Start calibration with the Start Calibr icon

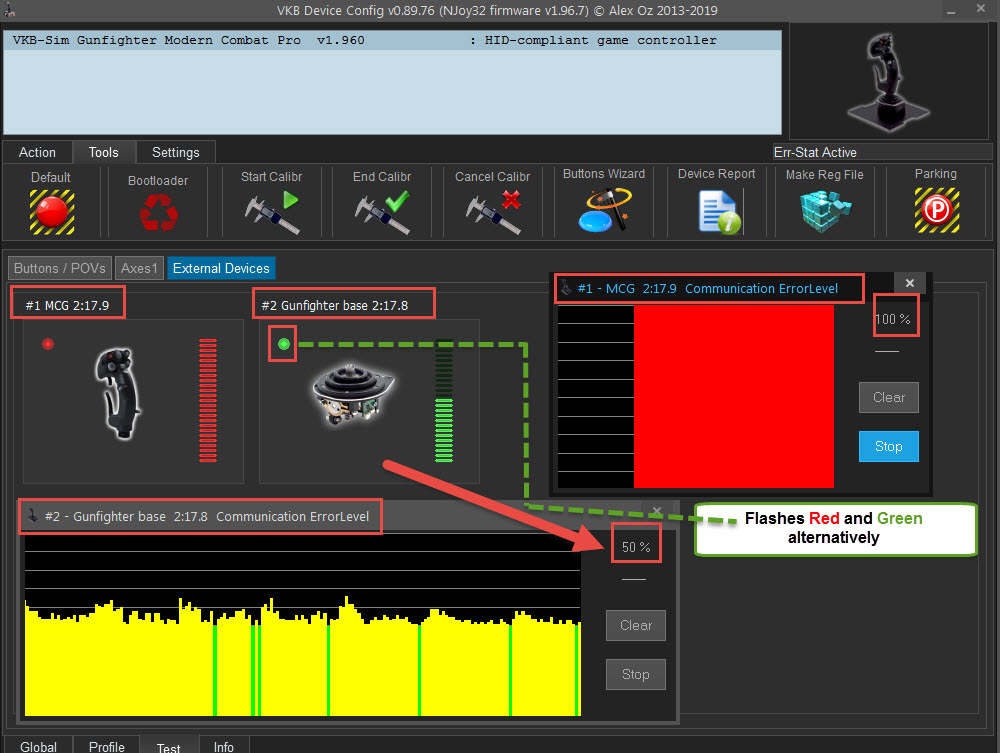click(x=272, y=212)
